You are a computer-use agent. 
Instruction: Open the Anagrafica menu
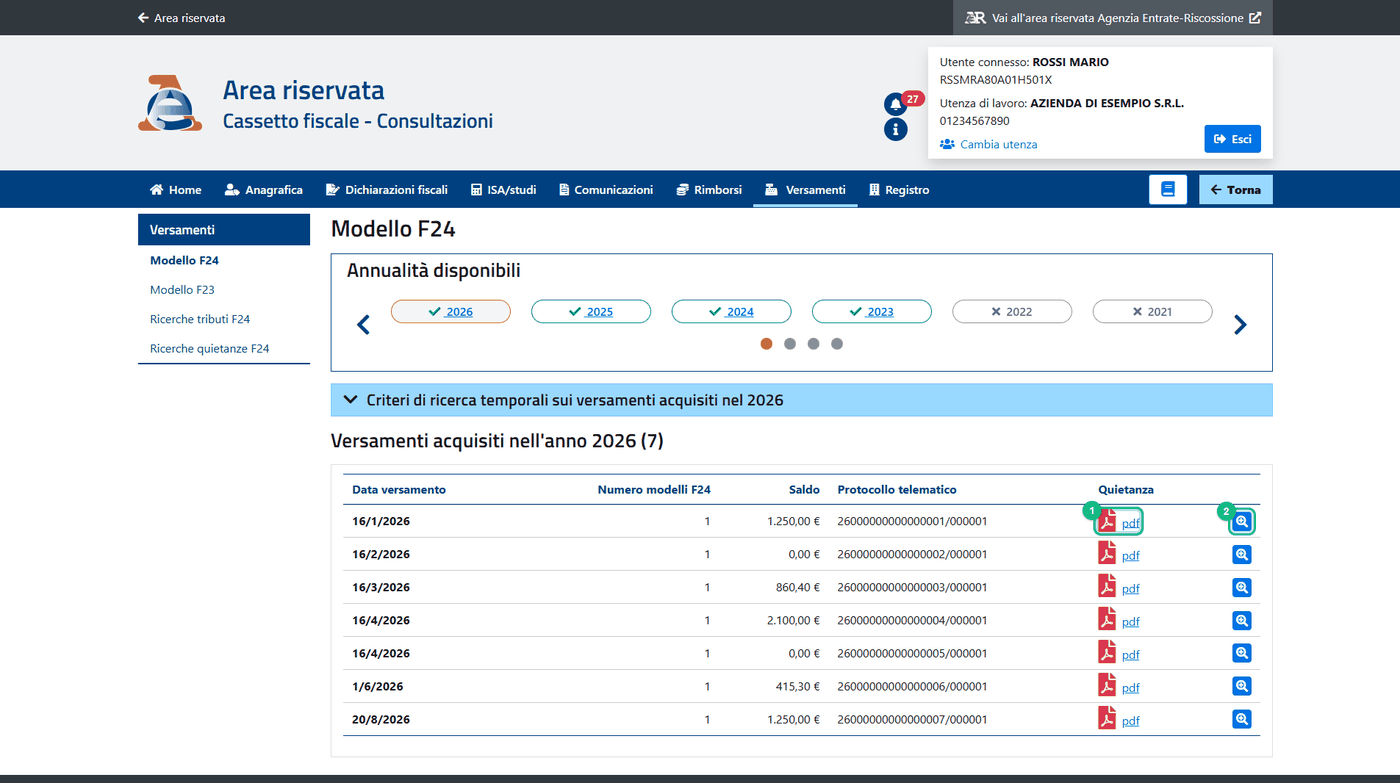(x=264, y=190)
